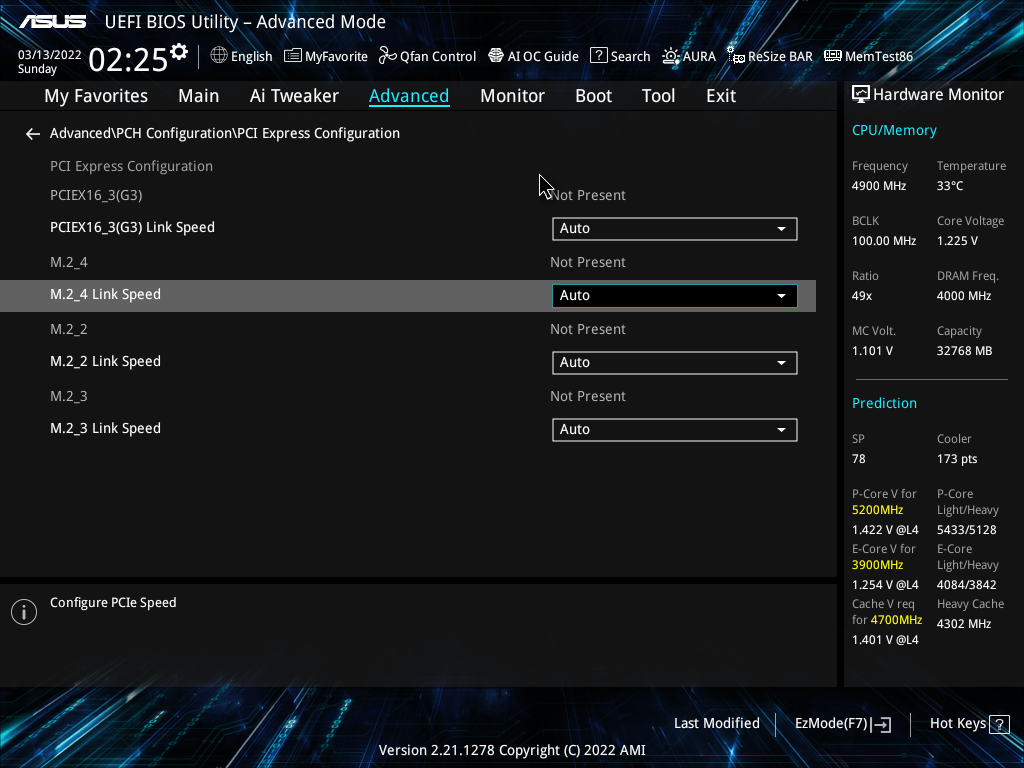Click the 100.00 MHz BCLK value
The width and height of the screenshot is (1024, 768).
click(884, 241)
